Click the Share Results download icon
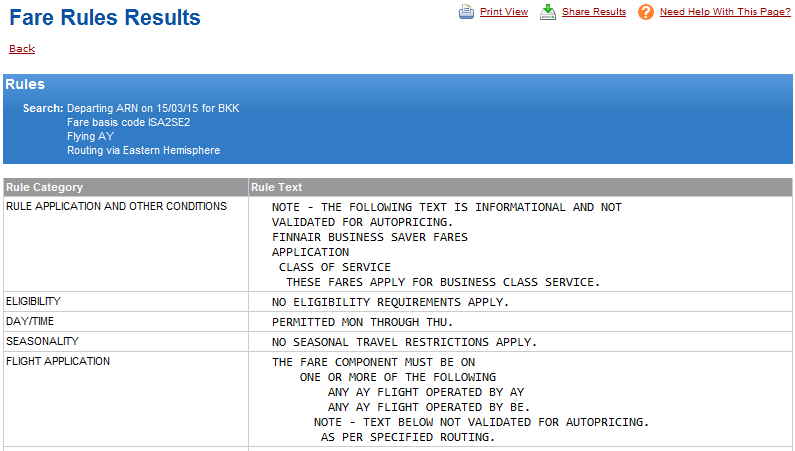 point(548,12)
